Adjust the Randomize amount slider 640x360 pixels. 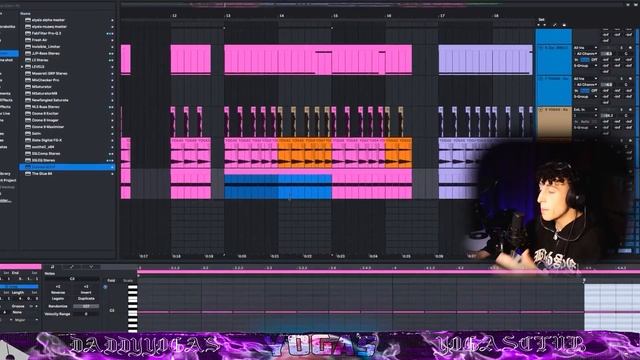tap(86, 306)
